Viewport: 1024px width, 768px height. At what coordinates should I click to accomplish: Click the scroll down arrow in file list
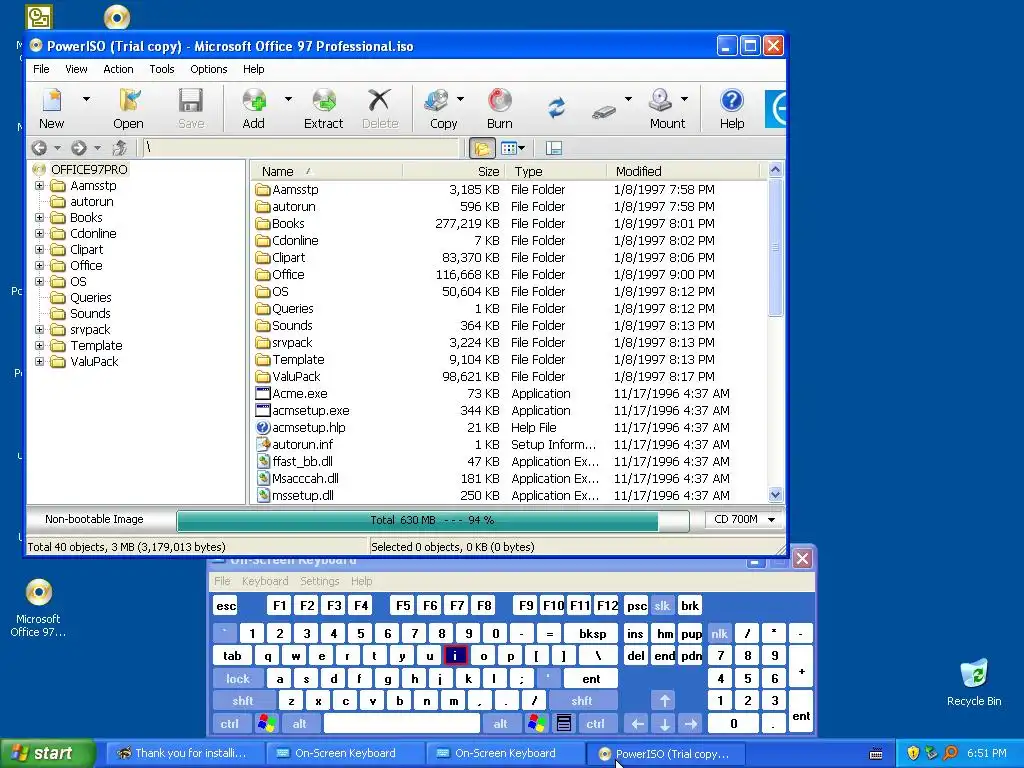point(775,494)
